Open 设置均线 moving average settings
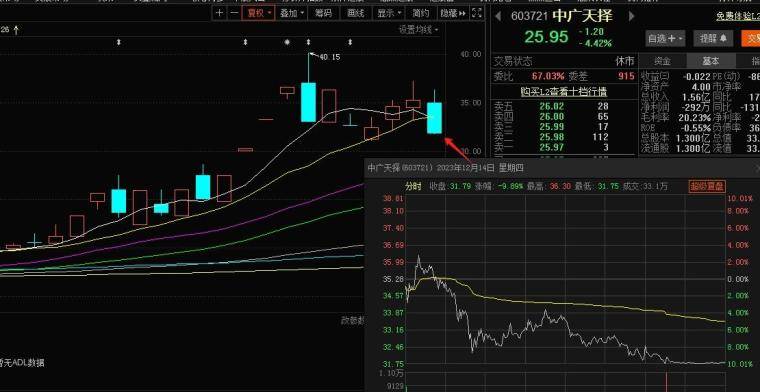Viewport: 760px width, 392px height. tap(418, 30)
